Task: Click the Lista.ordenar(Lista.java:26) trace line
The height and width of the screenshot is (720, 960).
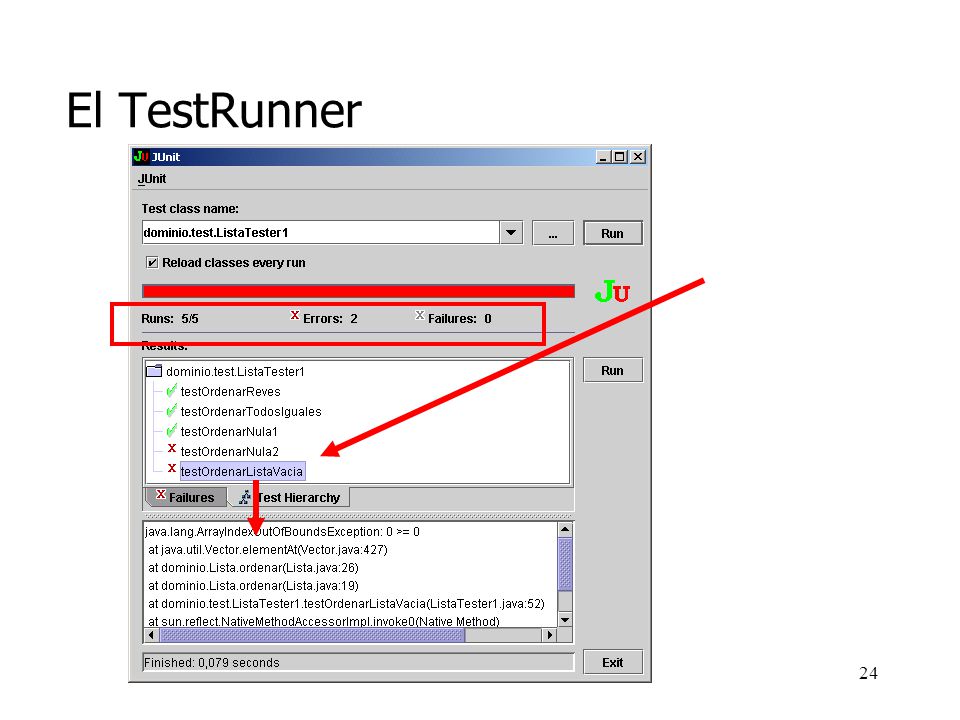Action: click(253, 568)
